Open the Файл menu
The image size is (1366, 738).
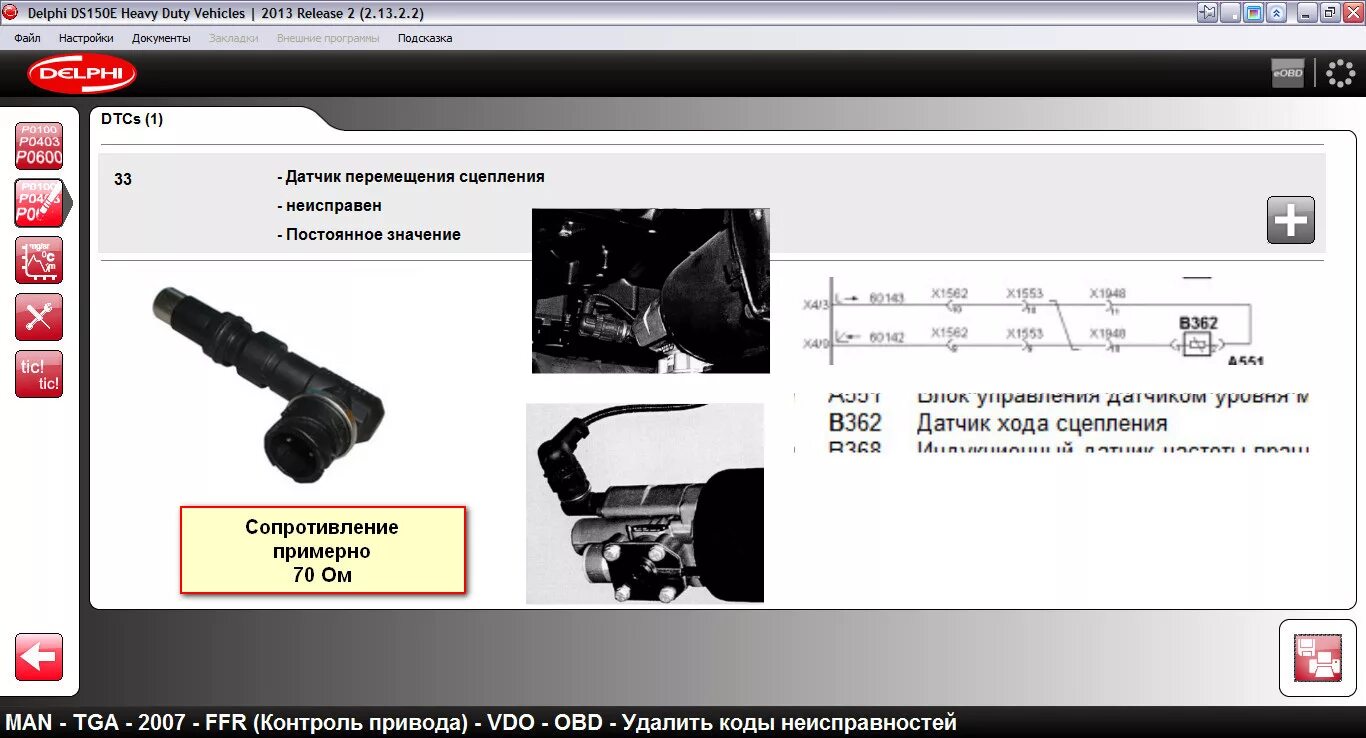point(27,38)
